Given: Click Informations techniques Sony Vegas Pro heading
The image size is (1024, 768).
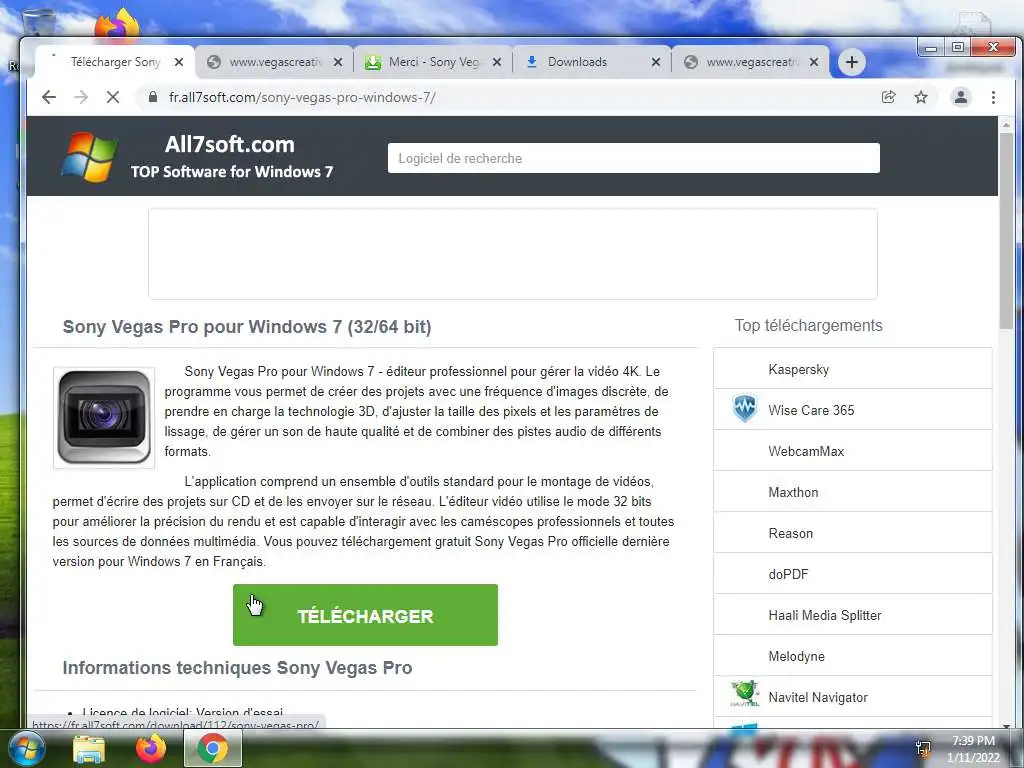Looking at the screenshot, I should [x=237, y=667].
